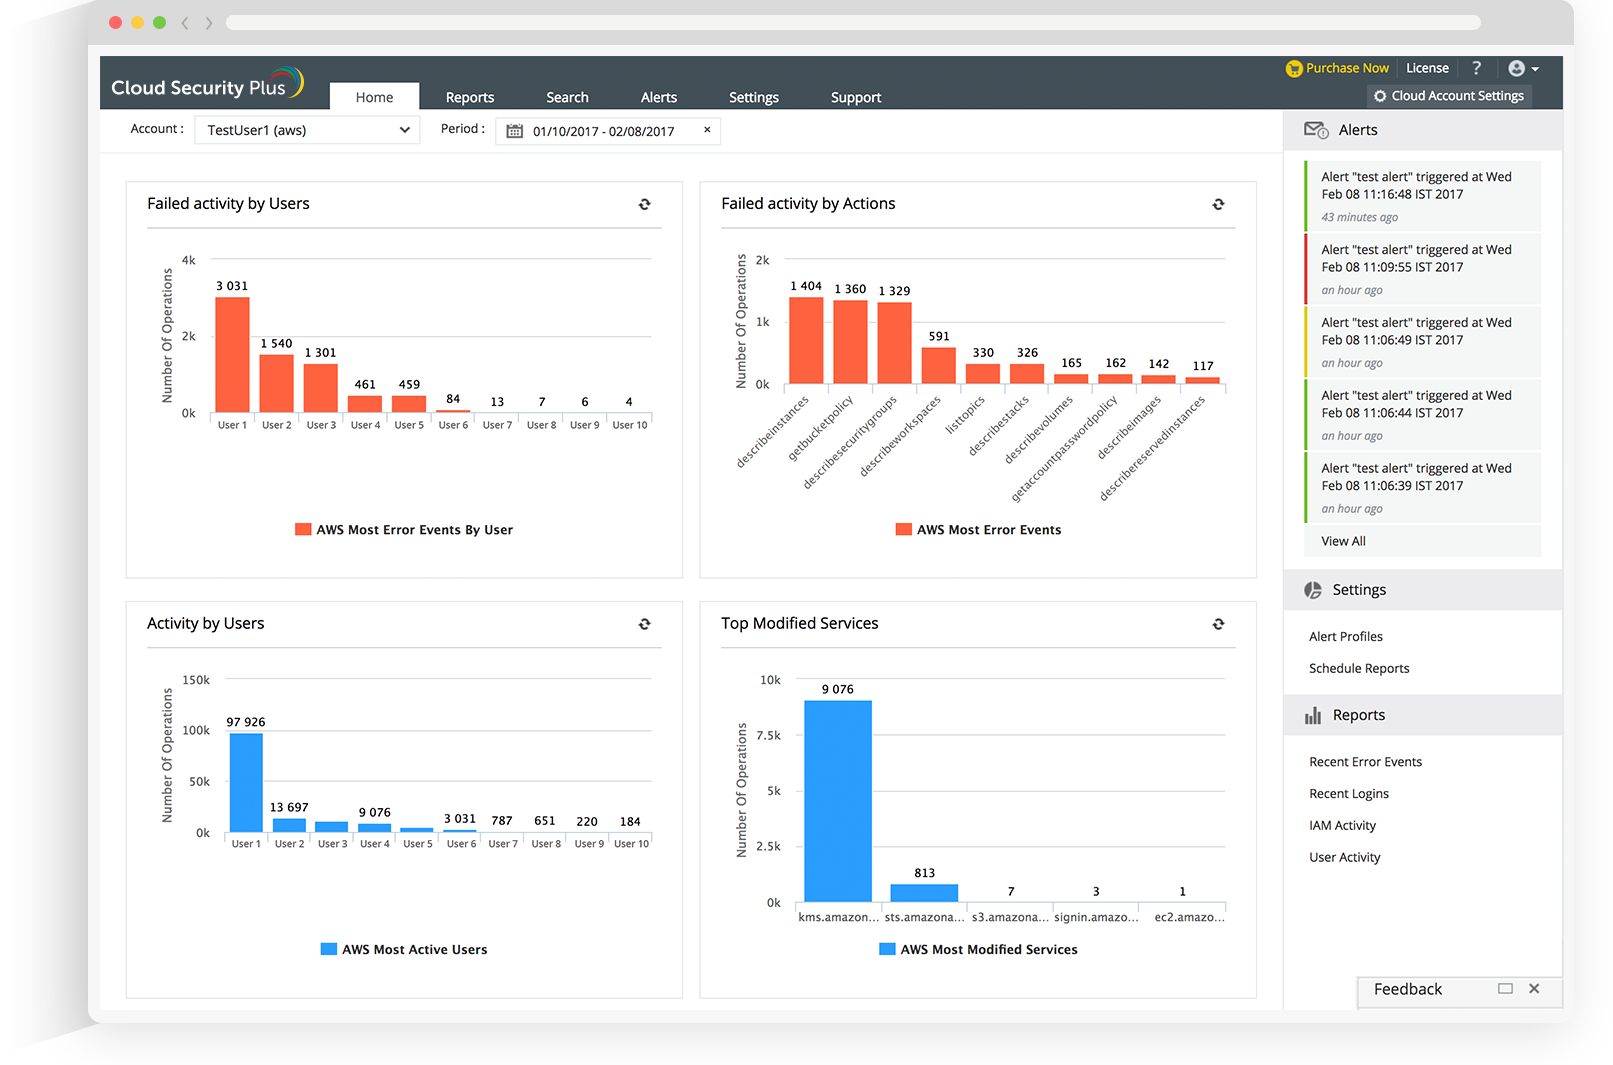Click the help question mark icon

[1476, 68]
